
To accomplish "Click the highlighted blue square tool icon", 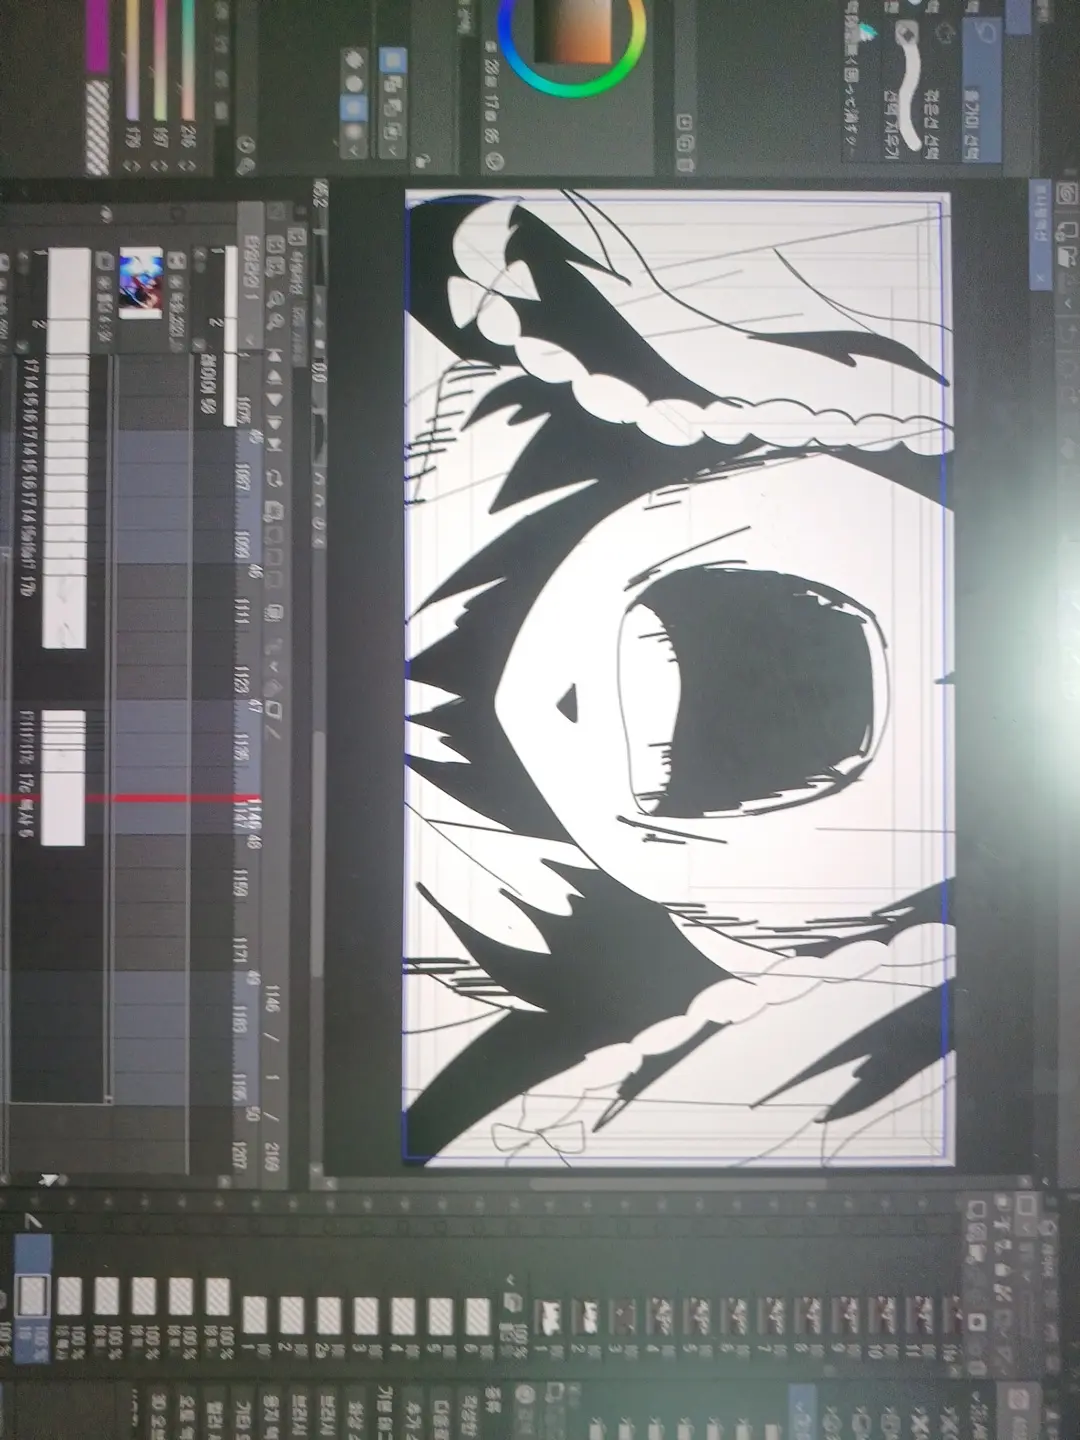I will 394,61.
